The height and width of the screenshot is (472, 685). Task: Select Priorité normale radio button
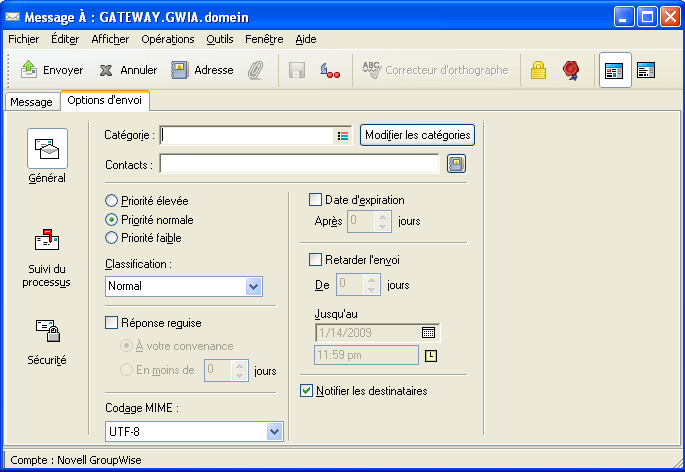coord(111,219)
